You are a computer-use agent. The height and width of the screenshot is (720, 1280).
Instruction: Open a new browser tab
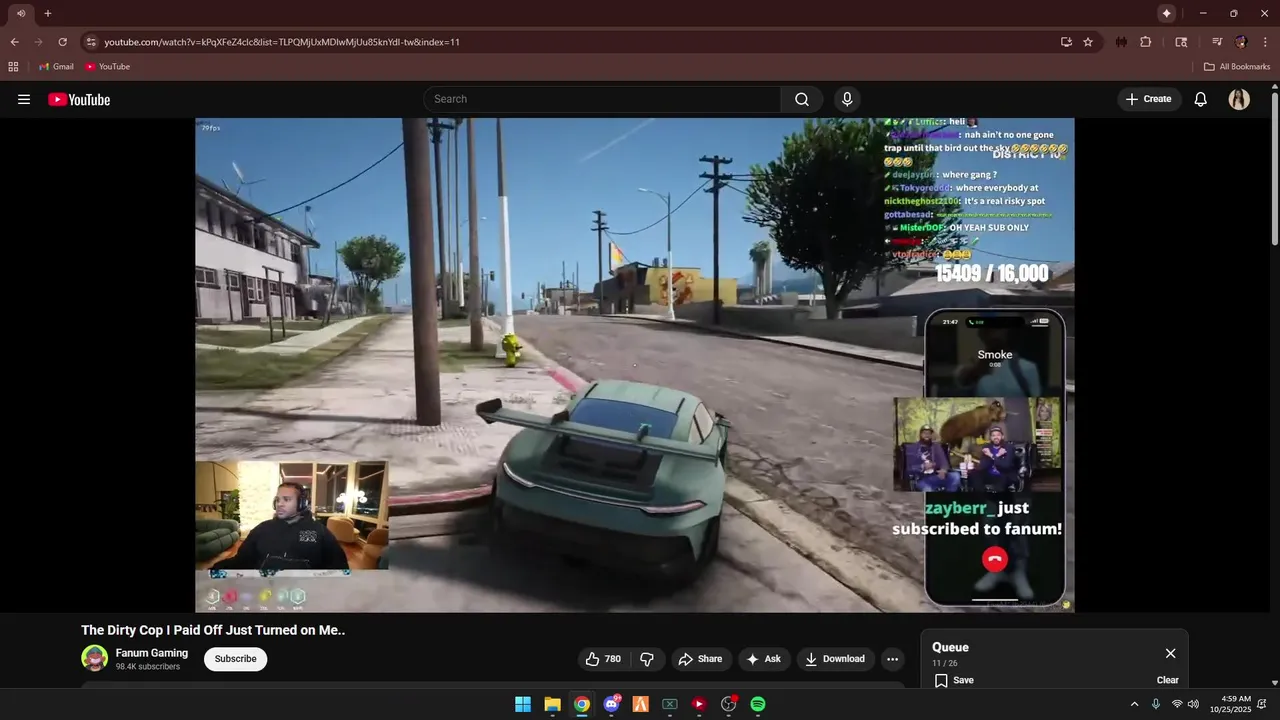(47, 13)
